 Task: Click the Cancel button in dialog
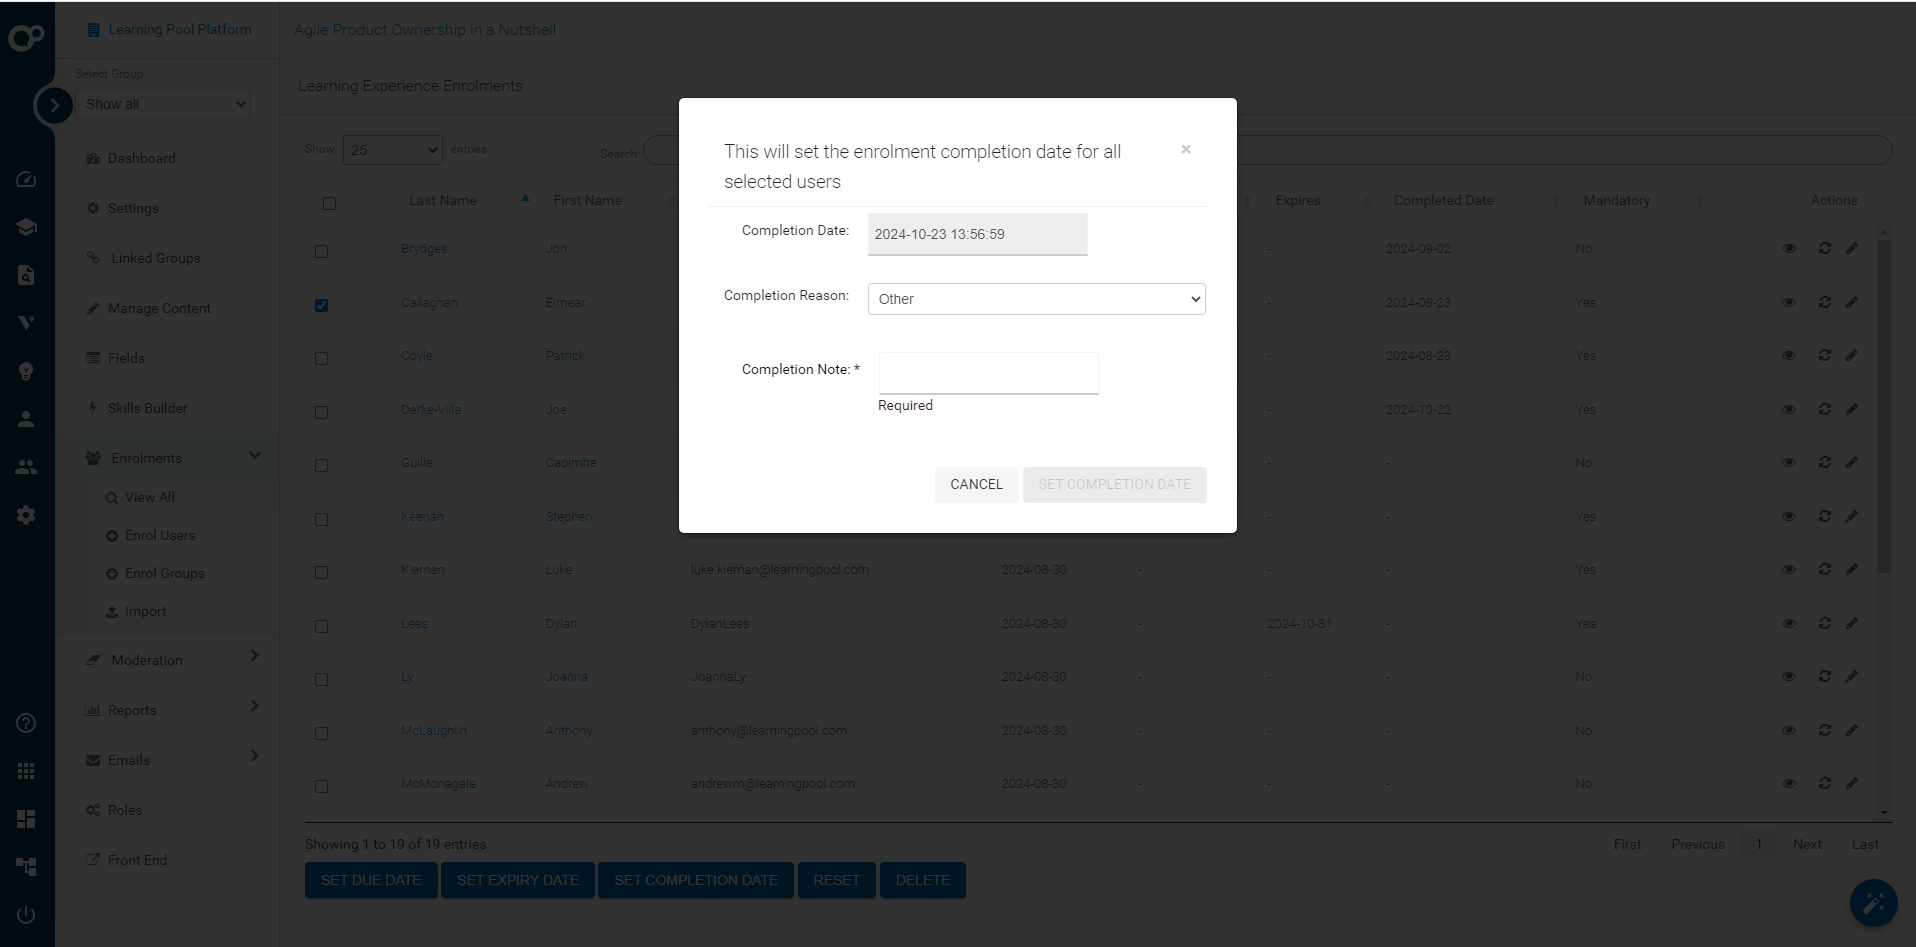click(975, 484)
